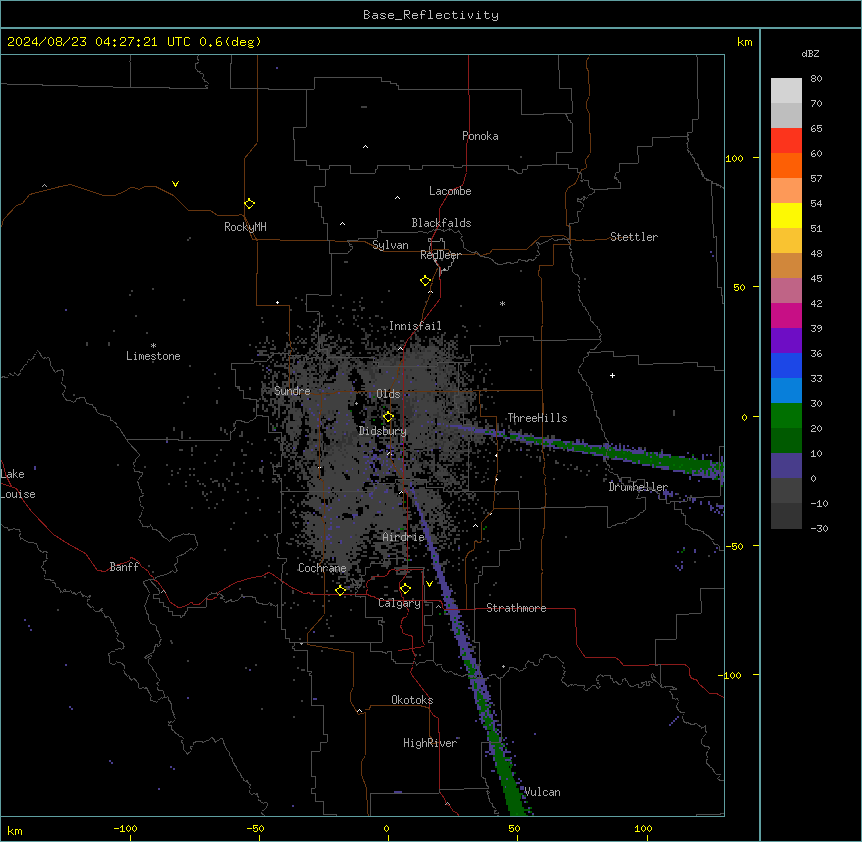Click the Blackfalds town label
862x842 pixels.
[x=441, y=223]
